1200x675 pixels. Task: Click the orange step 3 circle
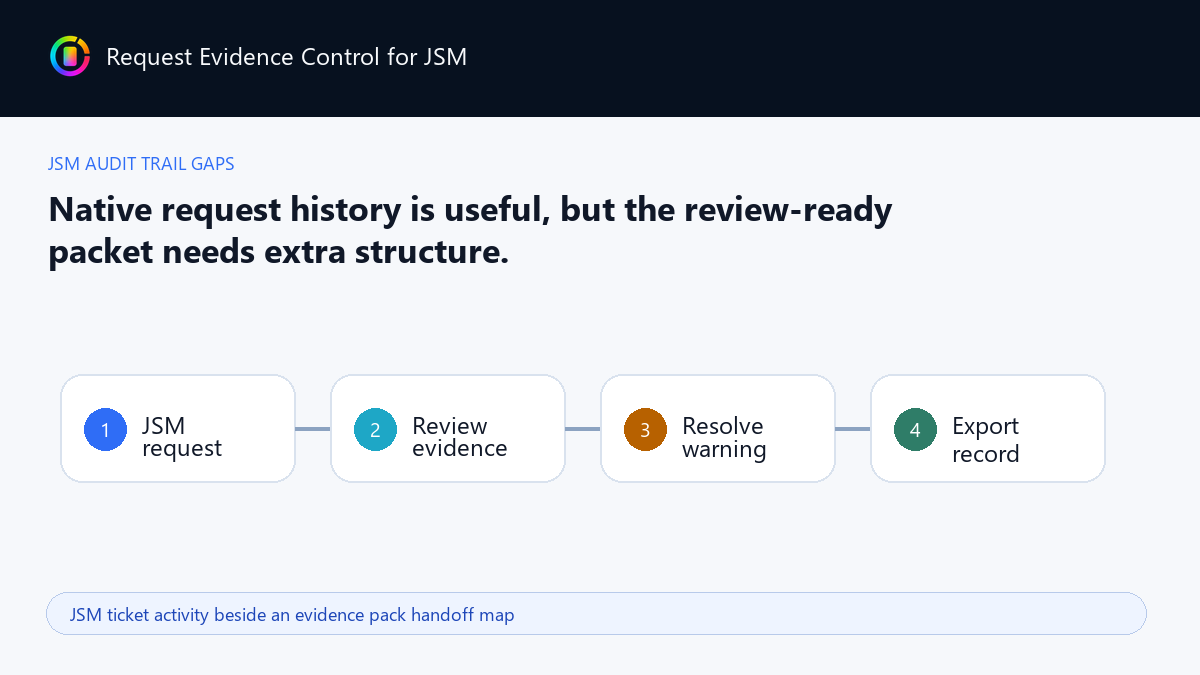point(645,429)
